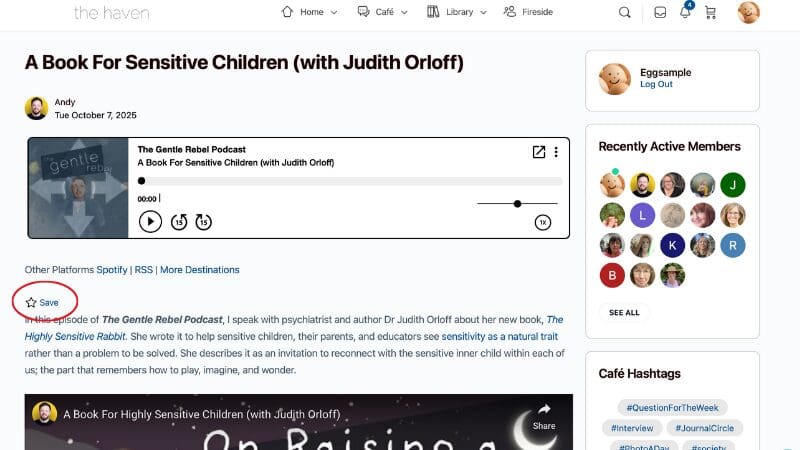This screenshot has height=450, width=800.
Task: Change the 1x playback speed
Action: 543,222
